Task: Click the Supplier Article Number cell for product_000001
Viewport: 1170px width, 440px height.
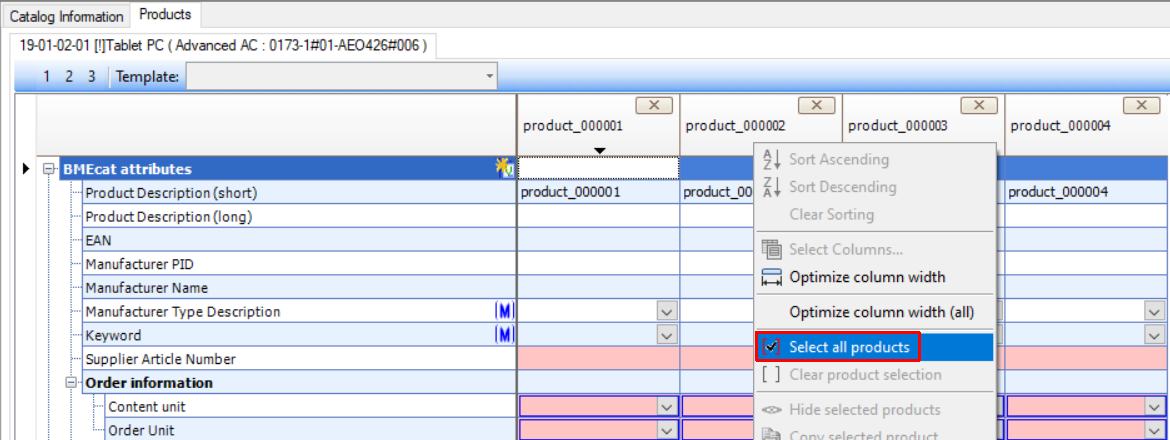Action: pos(598,359)
